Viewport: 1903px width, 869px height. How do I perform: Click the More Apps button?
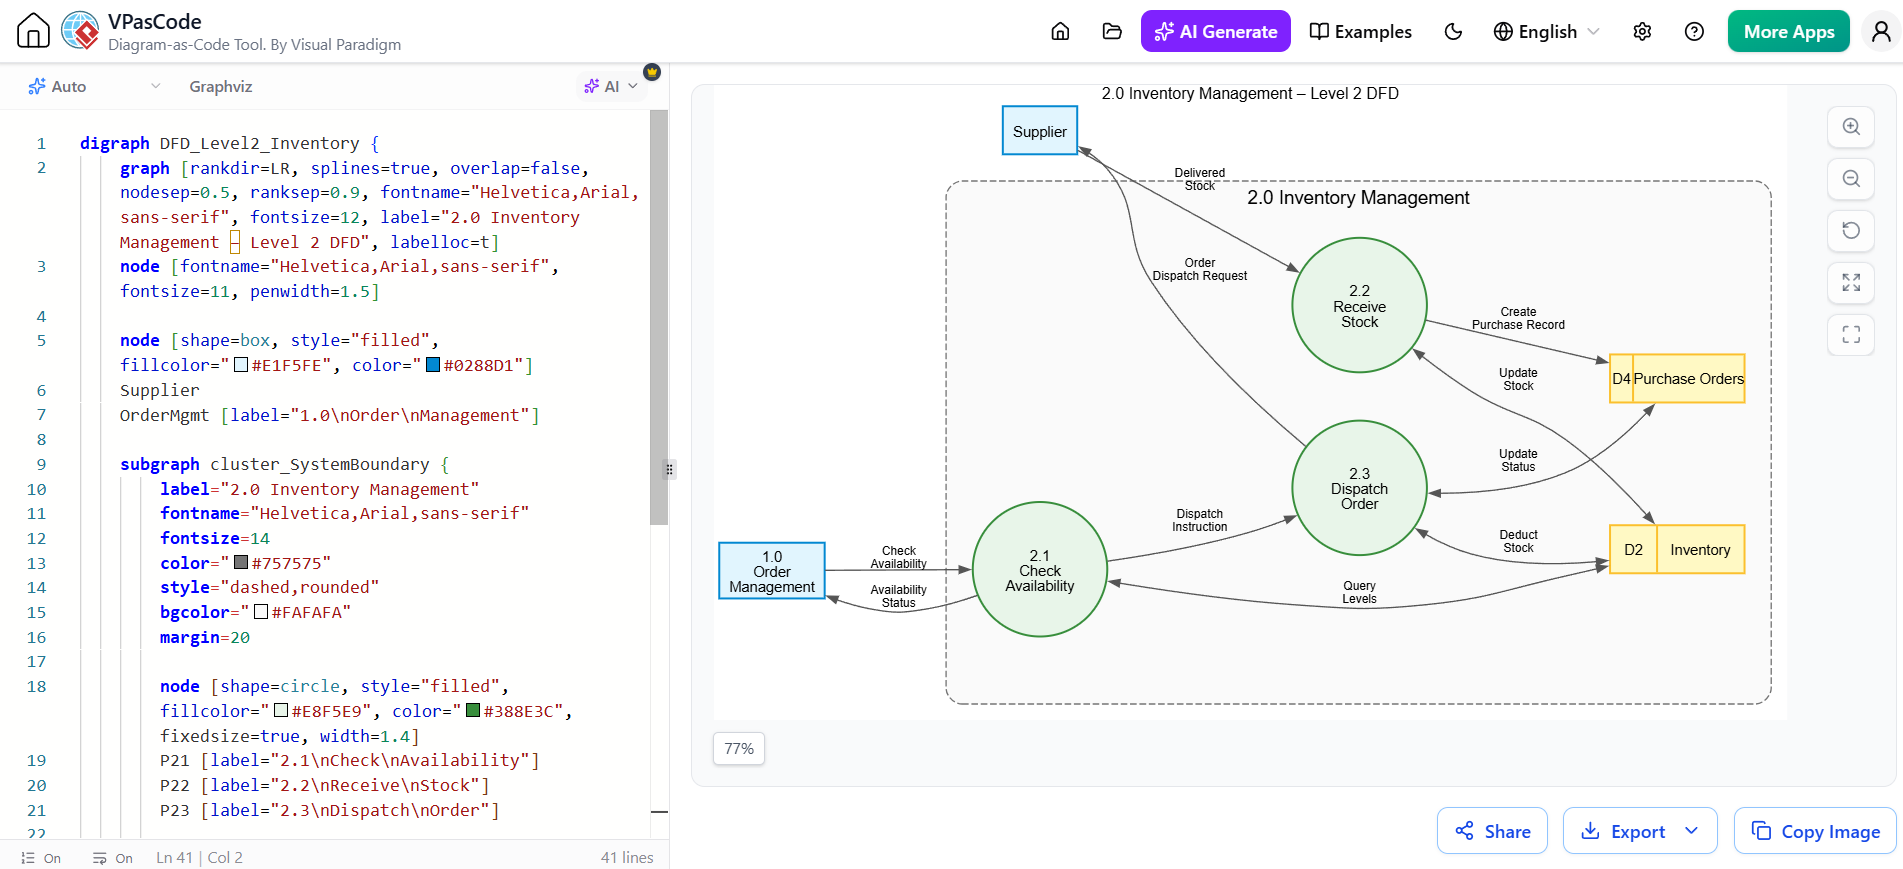pos(1788,31)
